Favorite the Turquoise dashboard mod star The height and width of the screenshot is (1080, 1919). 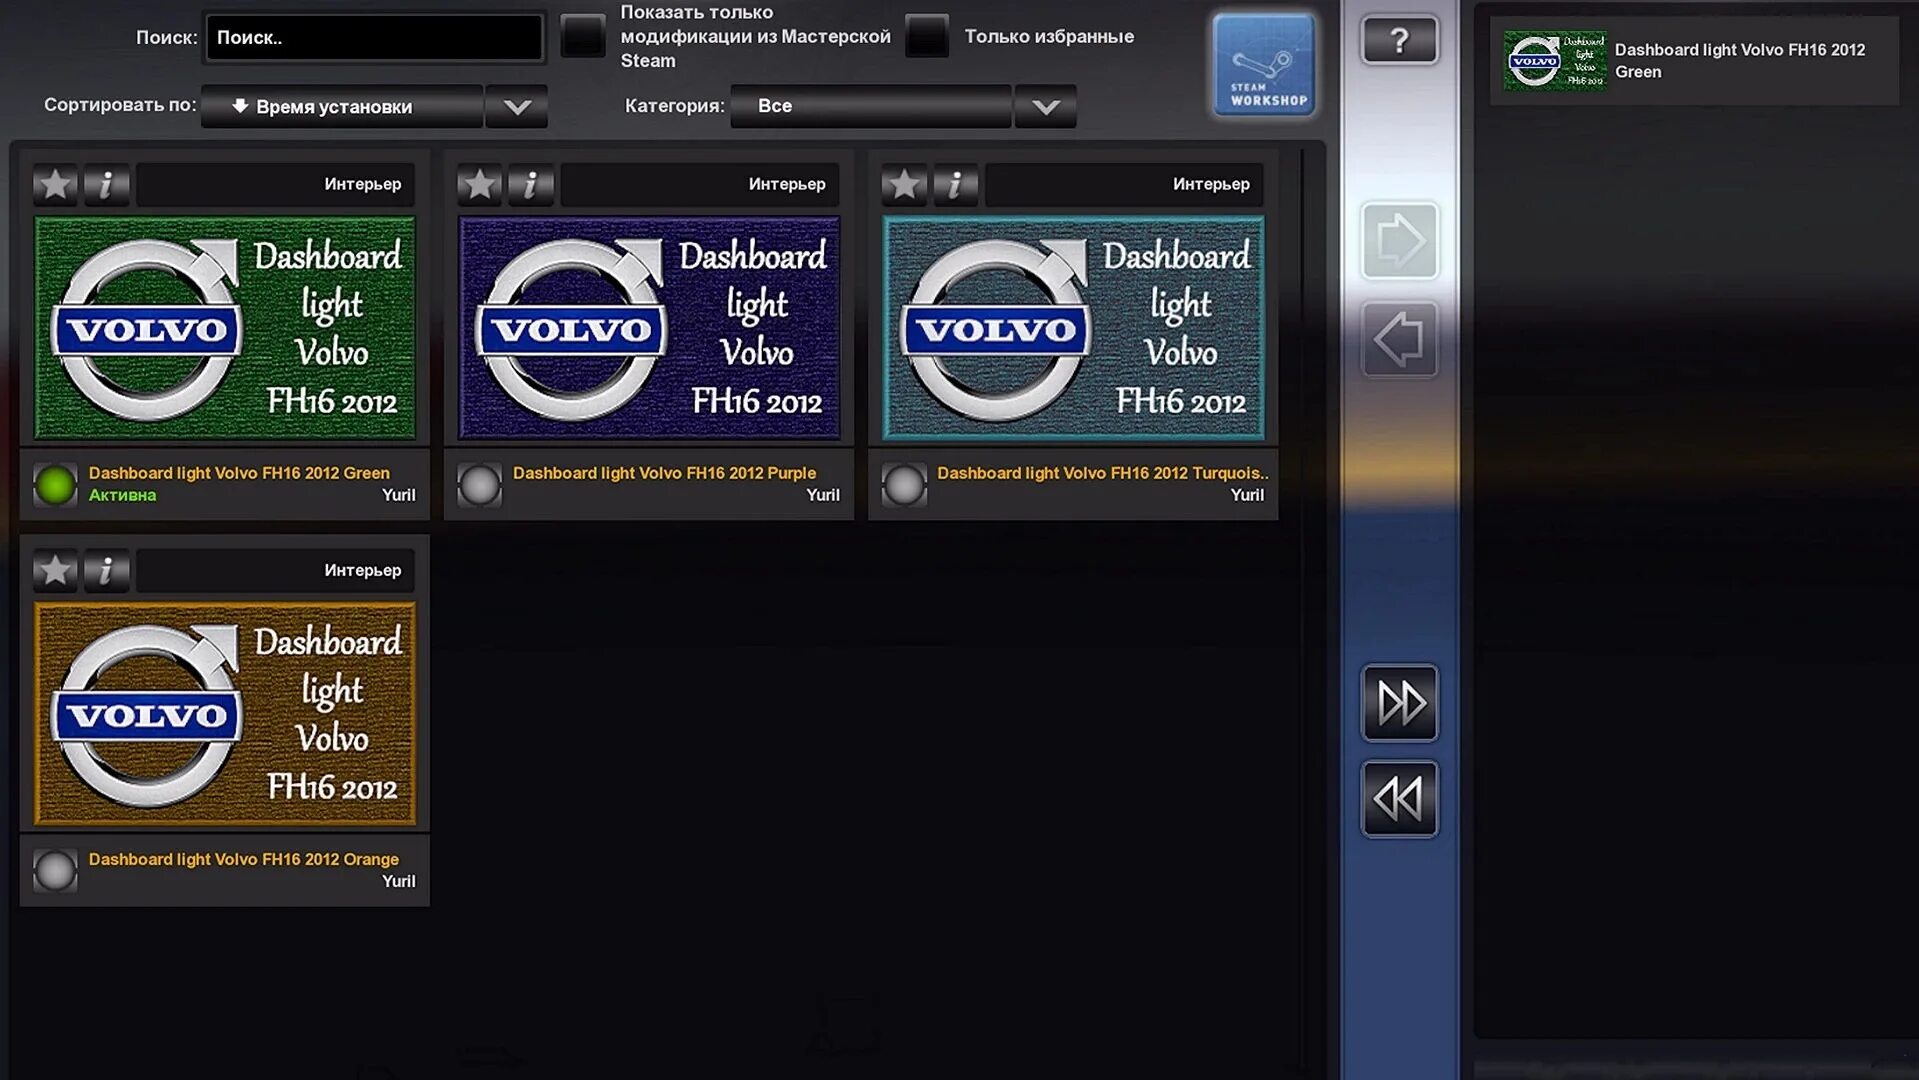coord(904,184)
